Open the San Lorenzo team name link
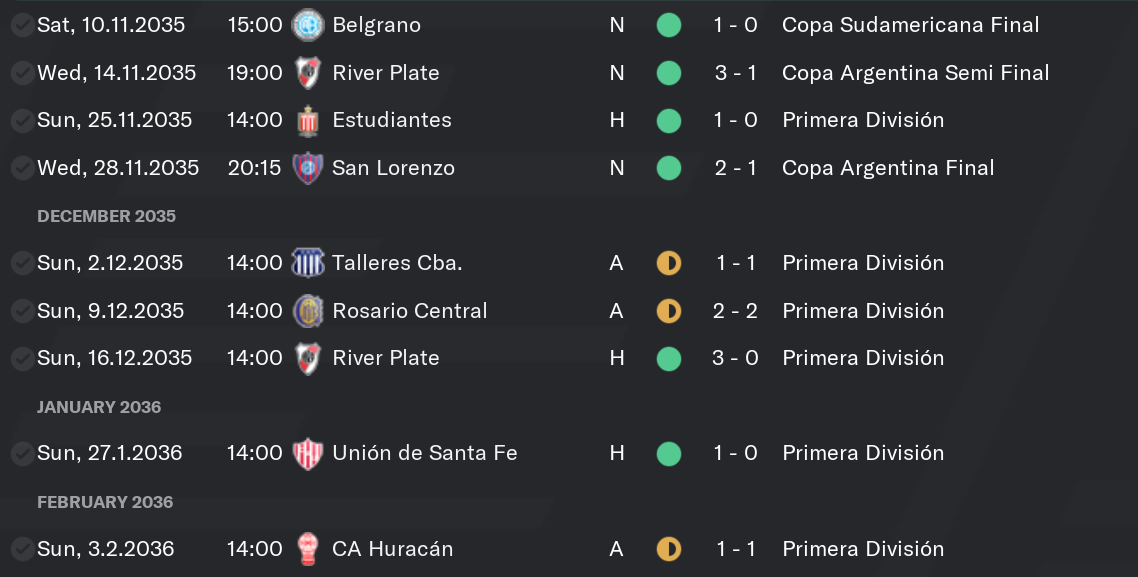The height and width of the screenshot is (577, 1138). 393,168
